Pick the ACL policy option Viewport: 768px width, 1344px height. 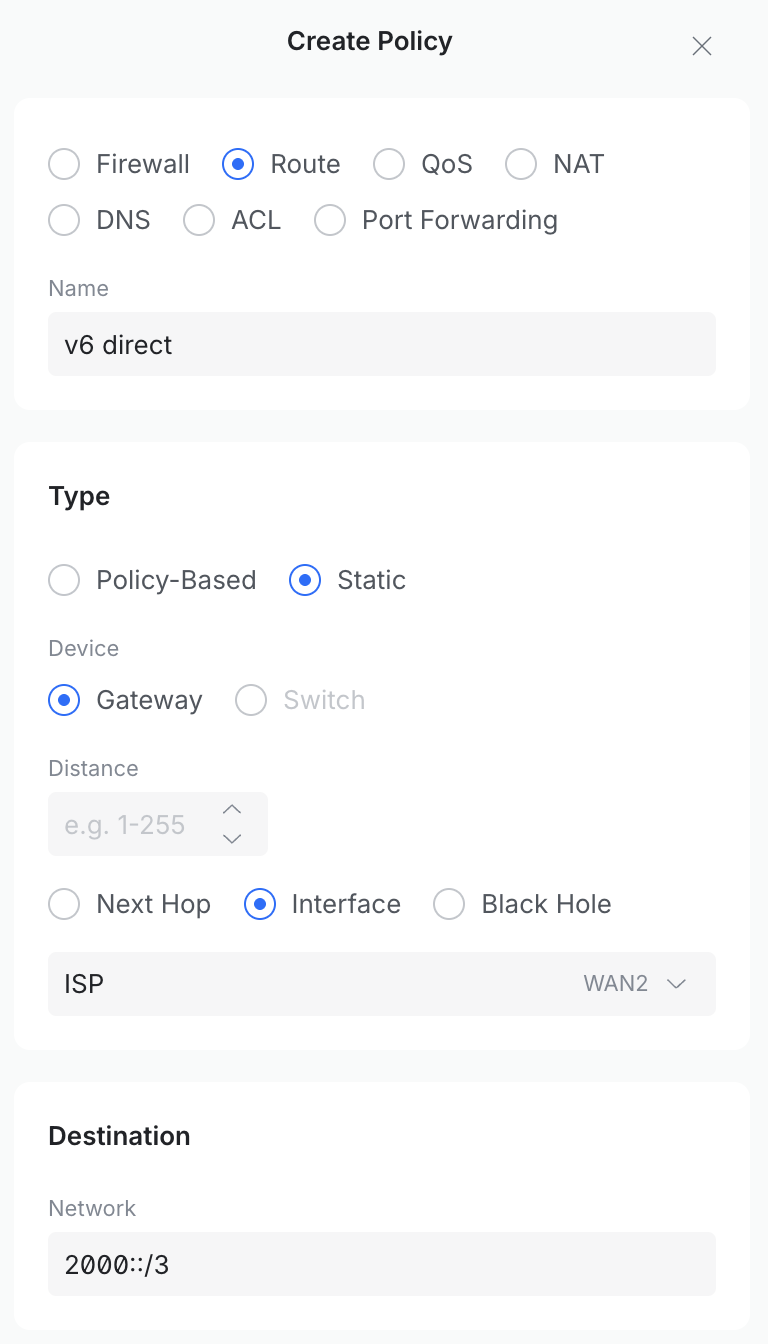coord(199,220)
